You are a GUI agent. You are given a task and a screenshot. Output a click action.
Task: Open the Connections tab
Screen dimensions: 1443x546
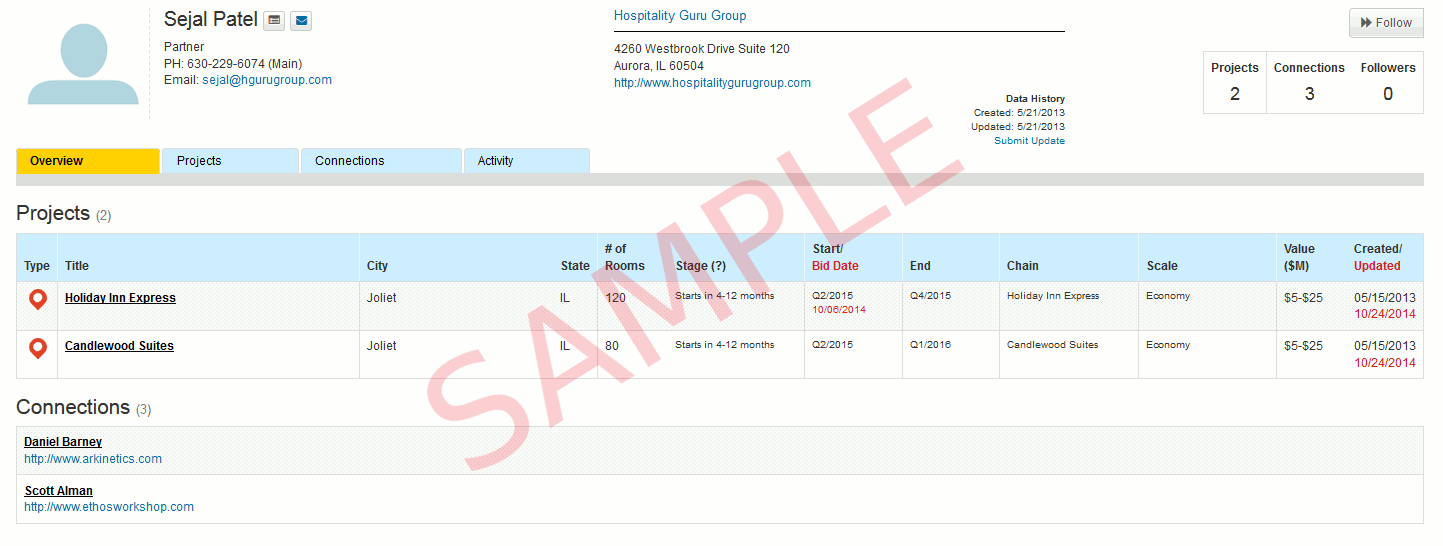[381, 161]
